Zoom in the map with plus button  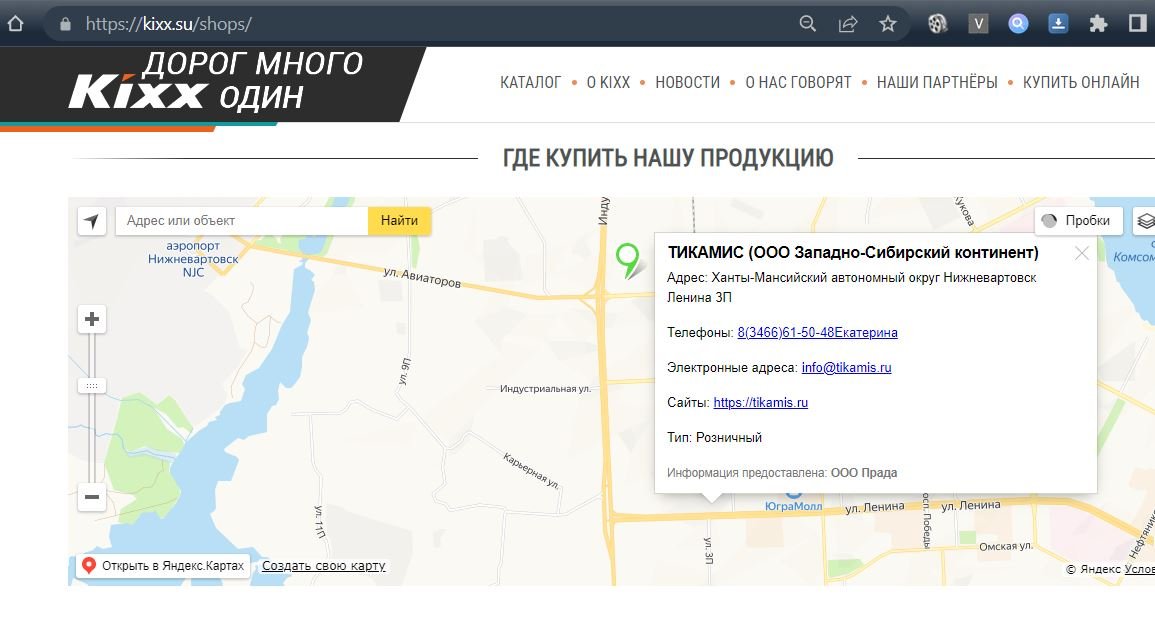coord(92,319)
